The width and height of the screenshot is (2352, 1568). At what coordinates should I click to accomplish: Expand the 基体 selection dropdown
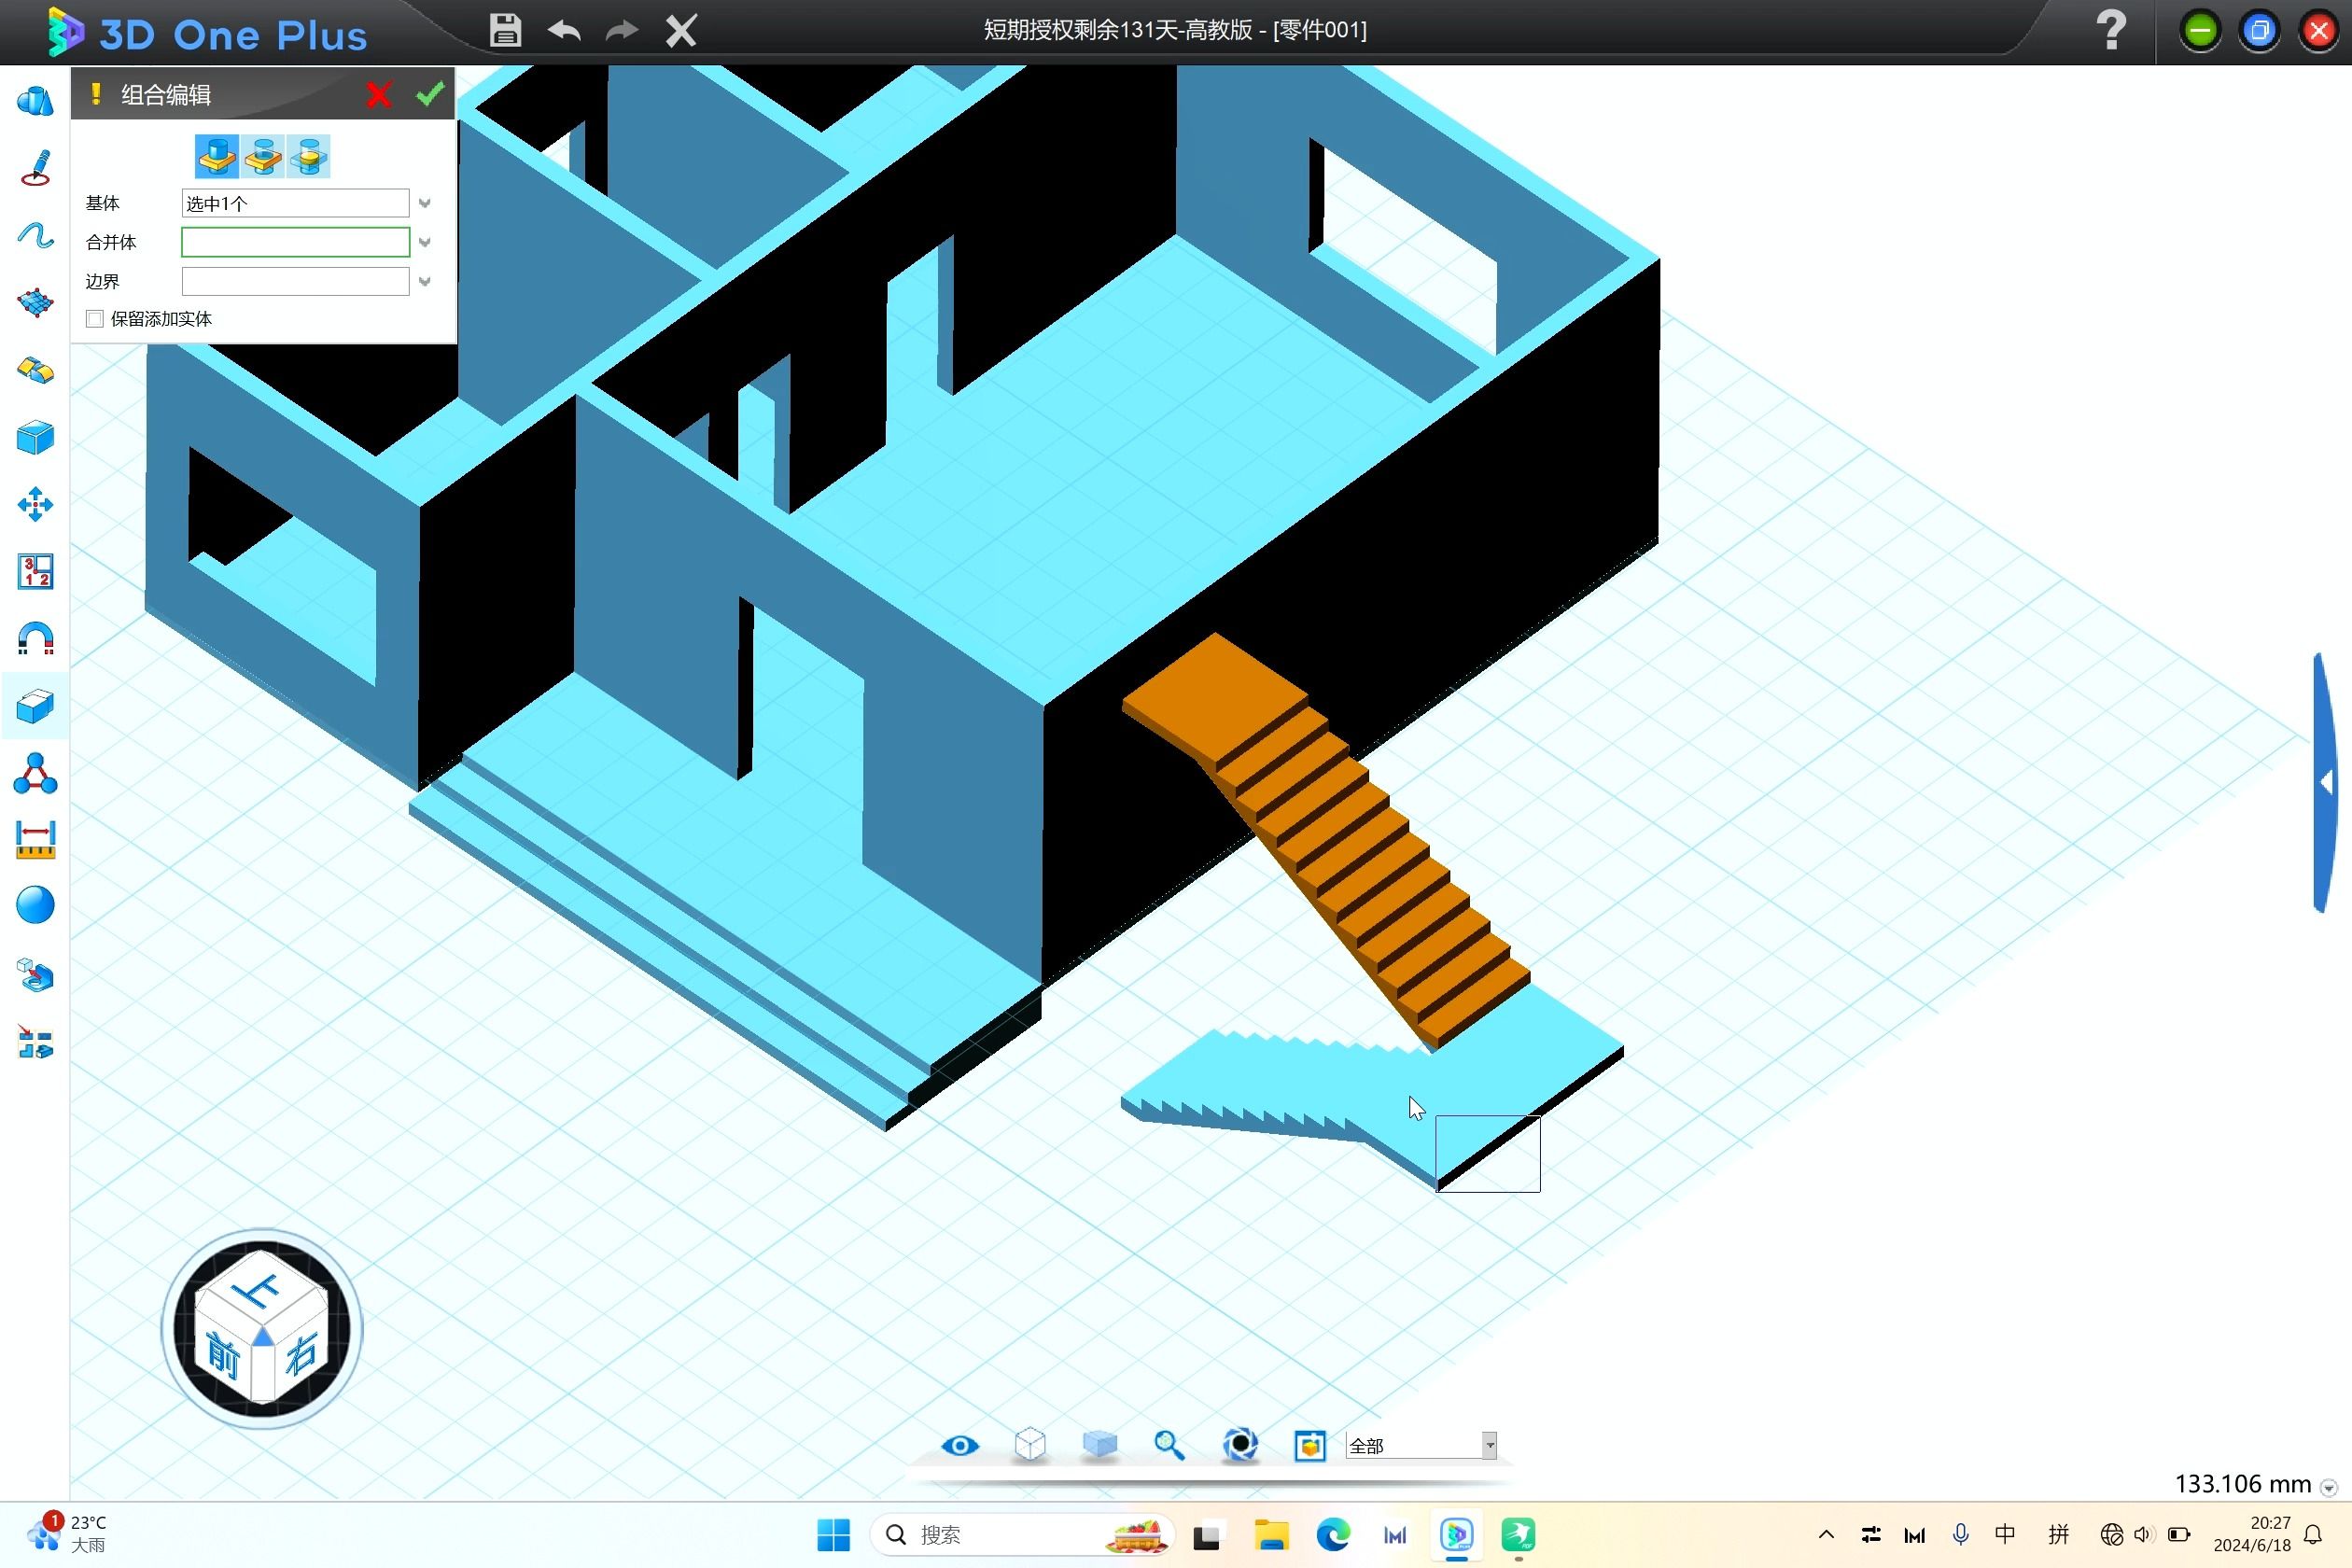(x=424, y=202)
